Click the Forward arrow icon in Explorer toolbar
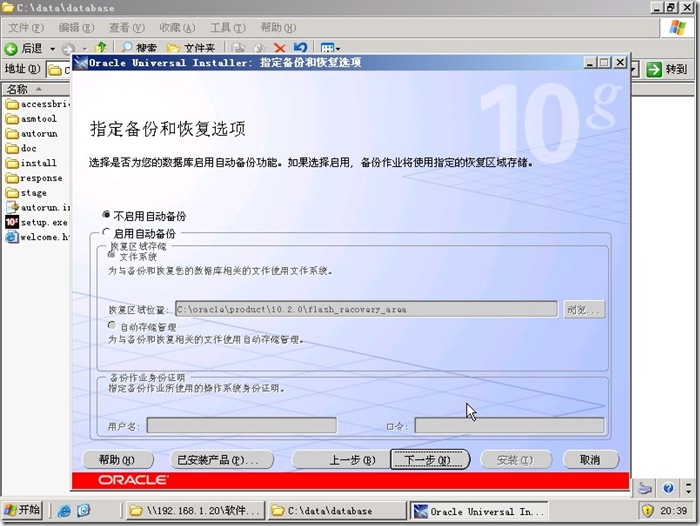The image size is (700, 526). pos(68,48)
